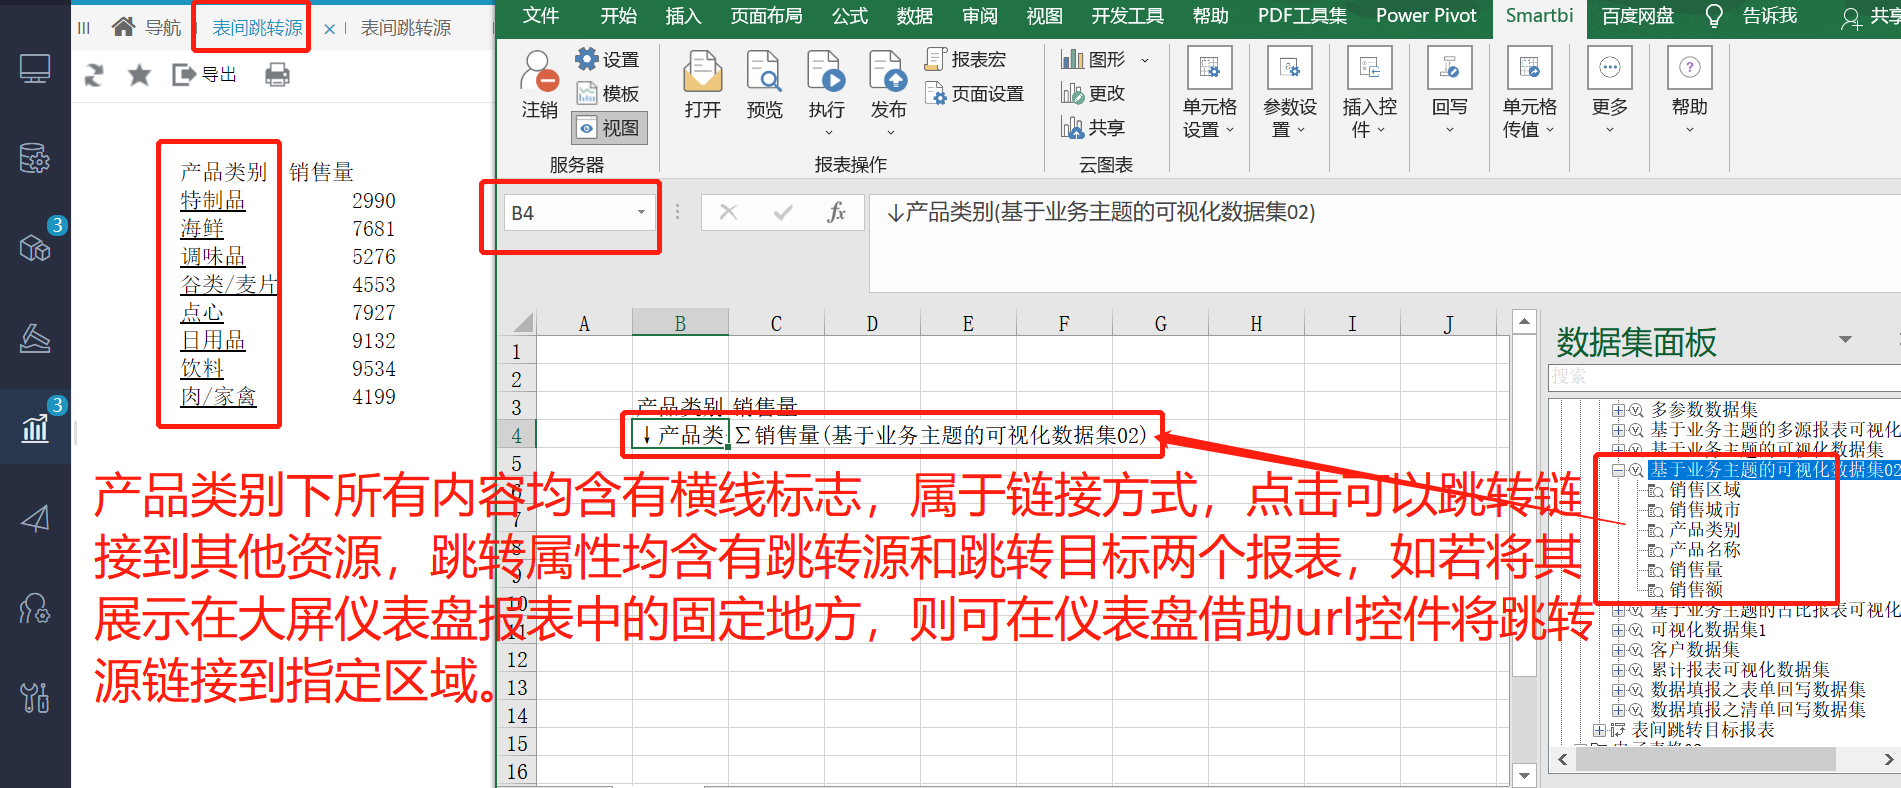Select column D header
This screenshot has width=1901, height=788.
point(872,323)
